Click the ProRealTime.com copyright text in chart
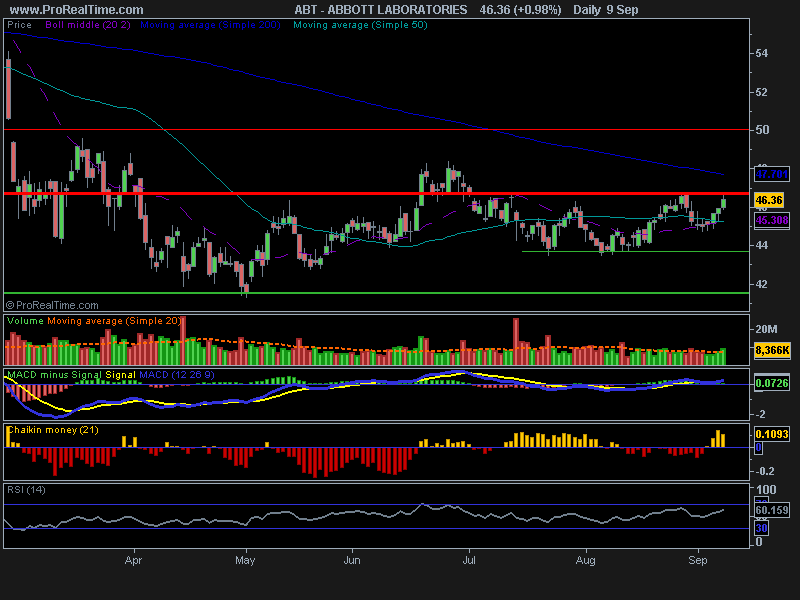The width and height of the screenshot is (800, 600). click(x=52, y=305)
